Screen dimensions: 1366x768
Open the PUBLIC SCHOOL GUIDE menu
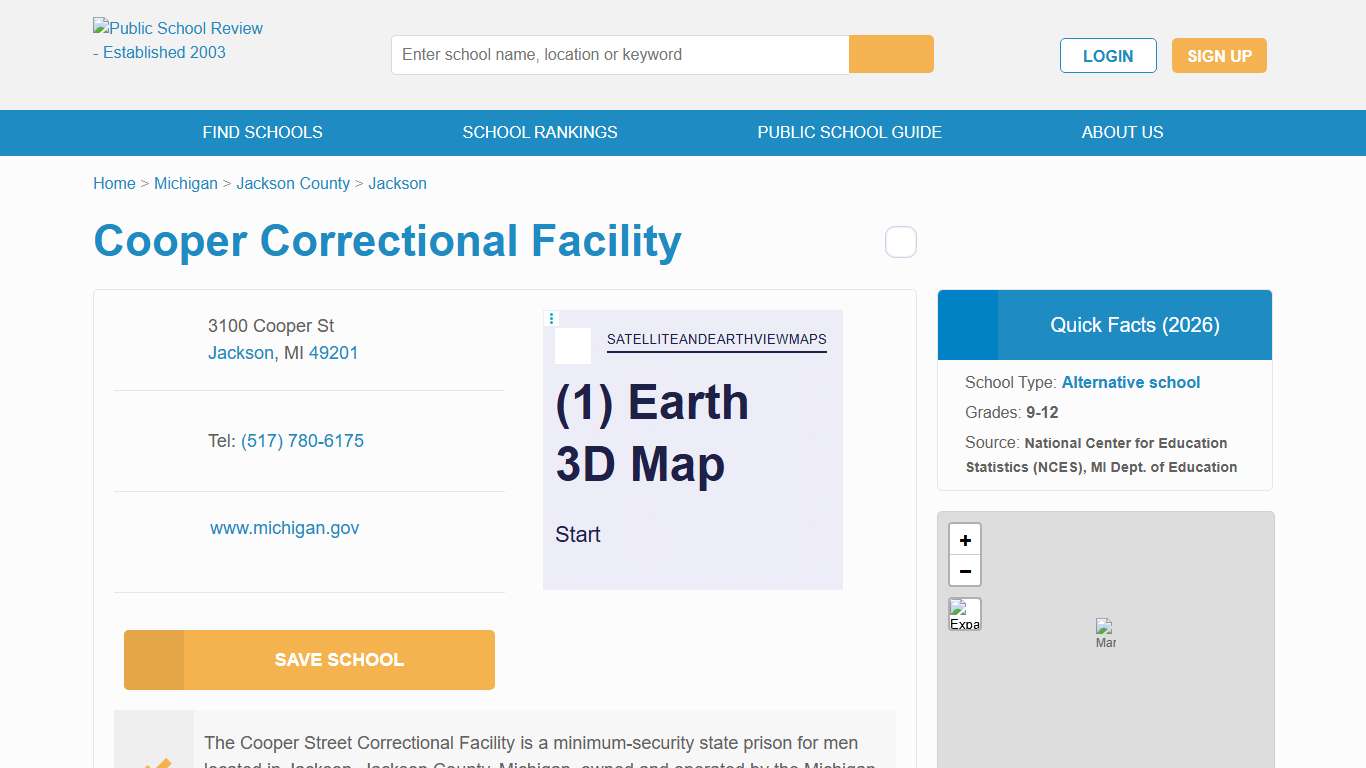click(x=849, y=132)
